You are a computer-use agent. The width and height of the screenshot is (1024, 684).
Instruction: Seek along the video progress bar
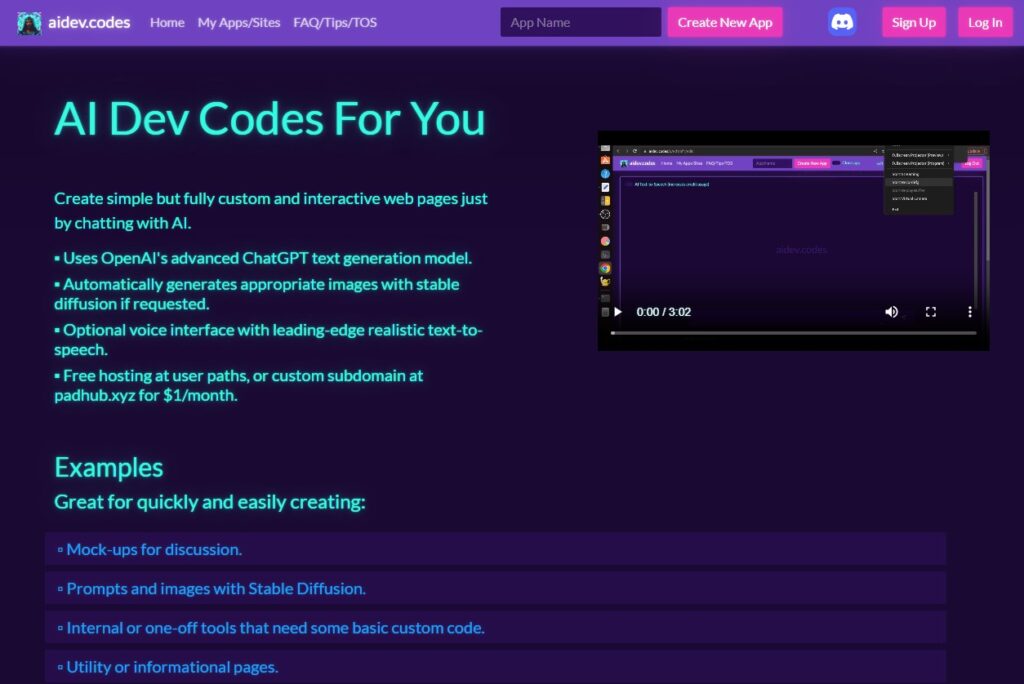point(792,333)
